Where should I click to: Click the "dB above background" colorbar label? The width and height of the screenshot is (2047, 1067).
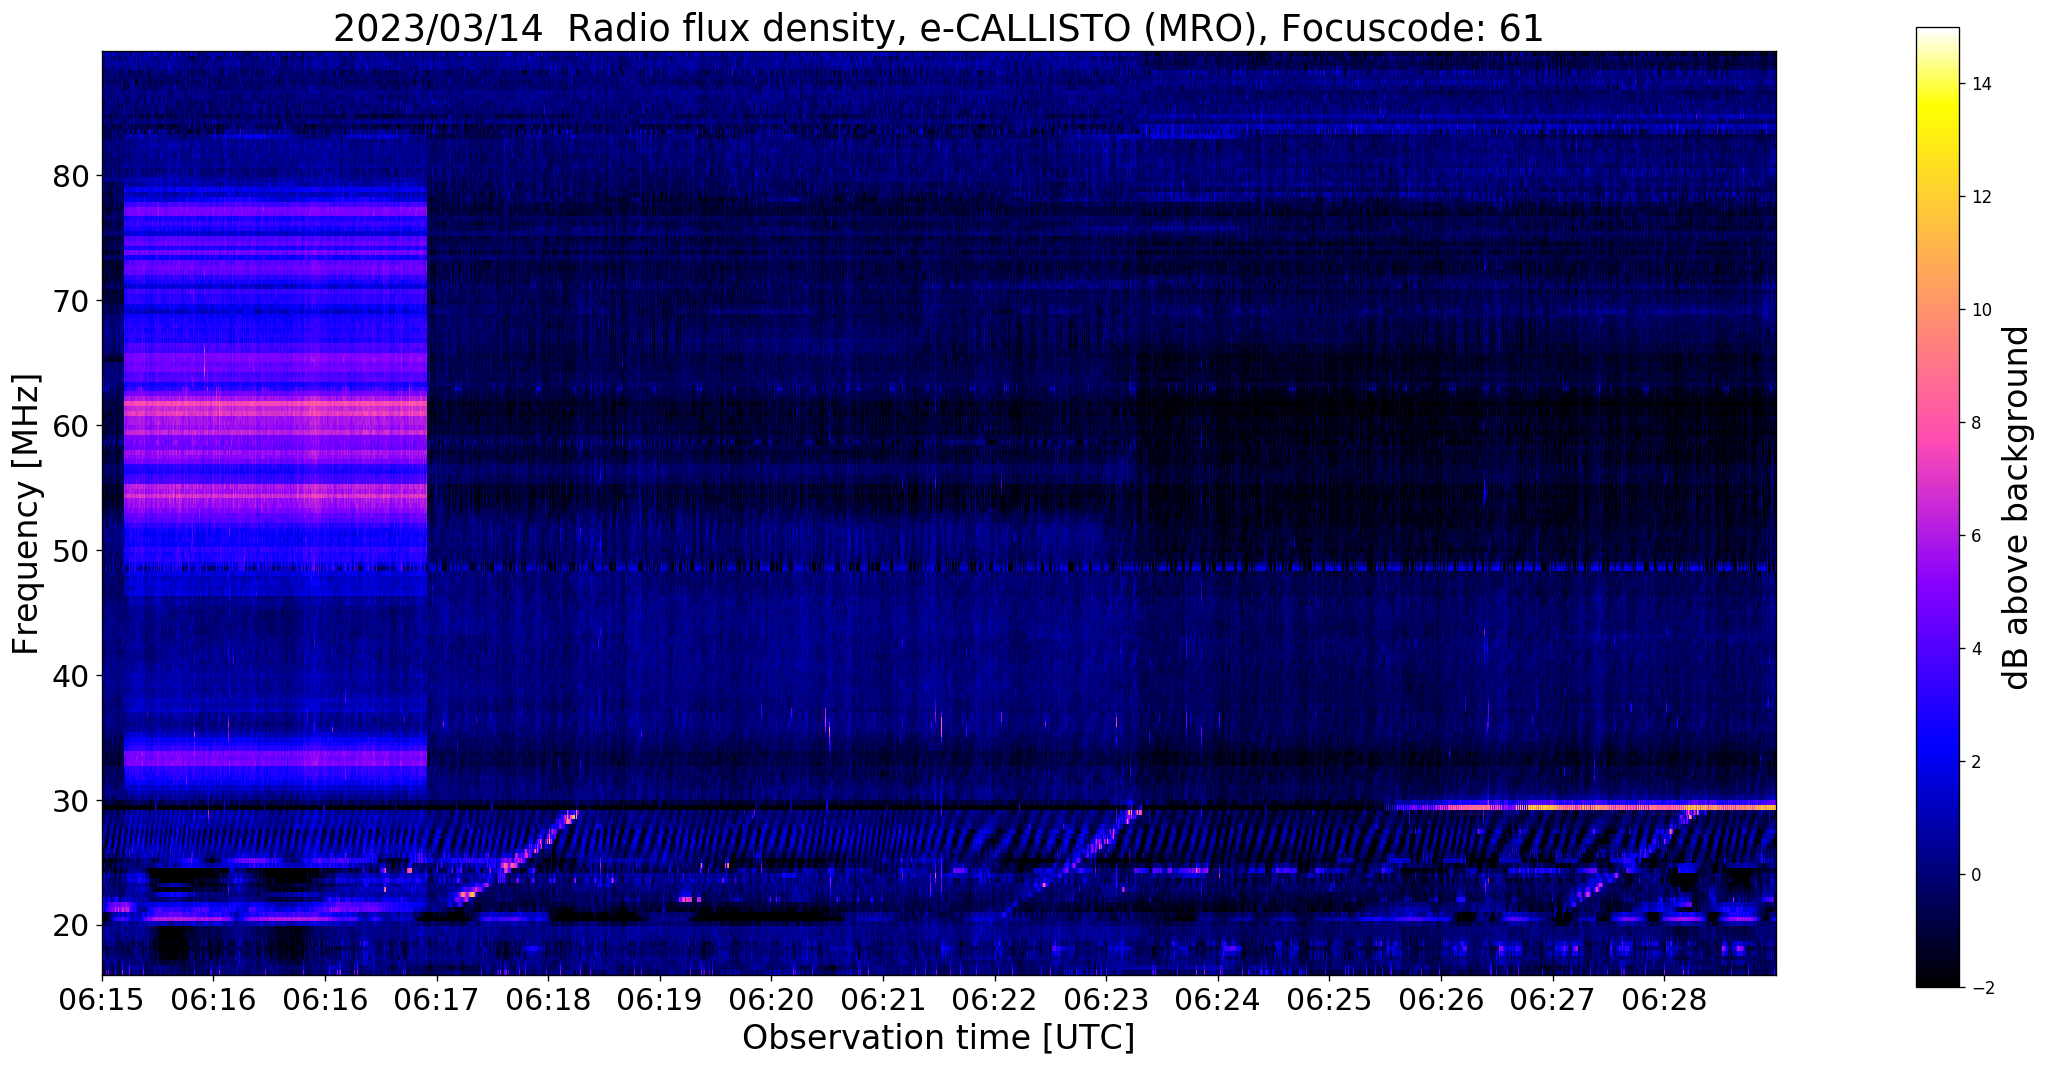pyautogui.click(x=2017, y=507)
